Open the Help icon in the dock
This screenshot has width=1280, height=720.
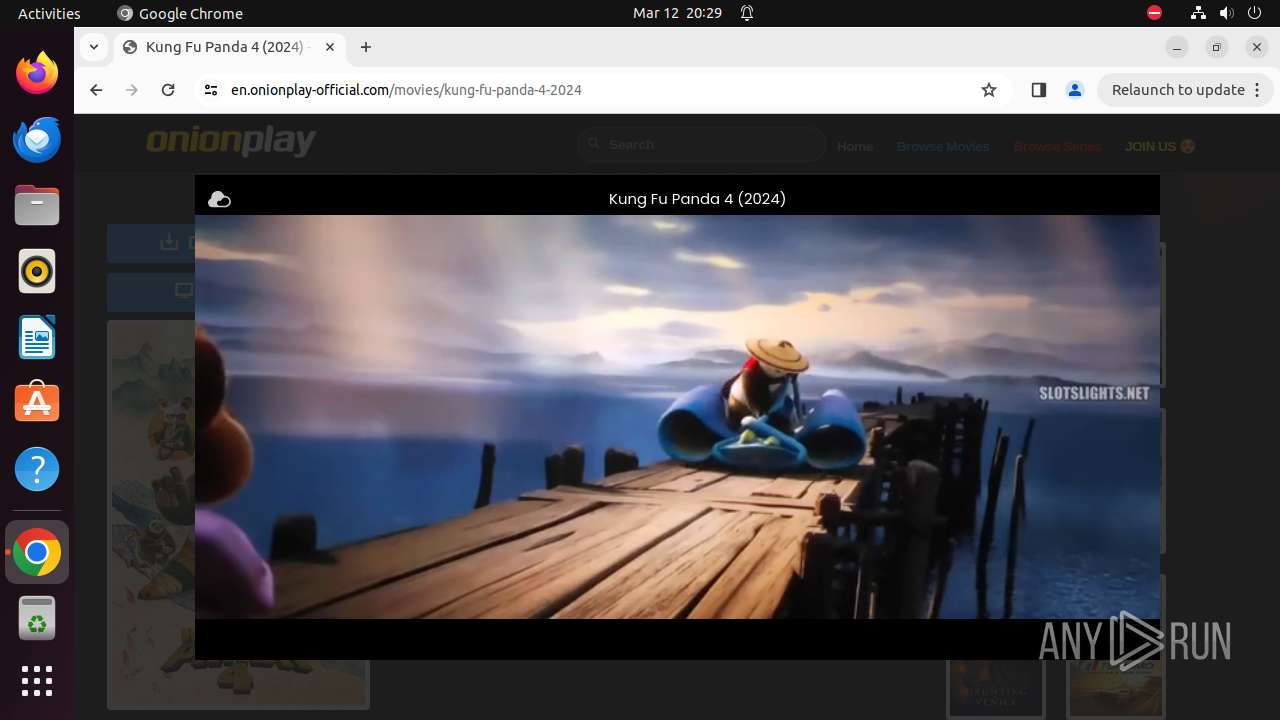[37, 470]
